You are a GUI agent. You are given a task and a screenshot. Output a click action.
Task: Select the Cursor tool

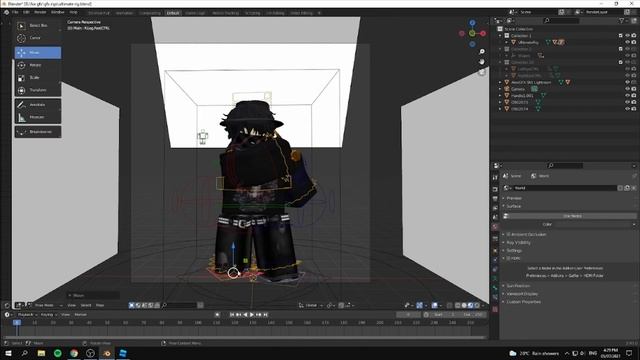(38, 38)
